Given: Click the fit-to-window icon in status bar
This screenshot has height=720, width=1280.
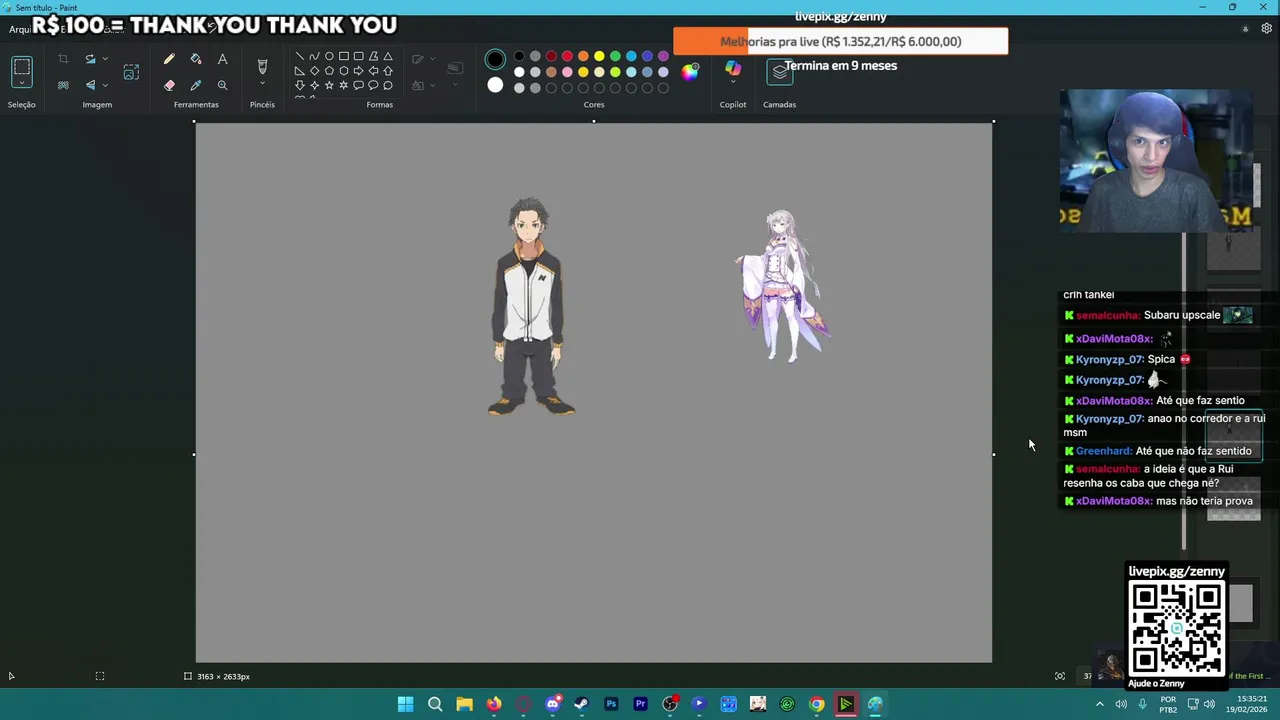Looking at the screenshot, I should tap(1060, 676).
